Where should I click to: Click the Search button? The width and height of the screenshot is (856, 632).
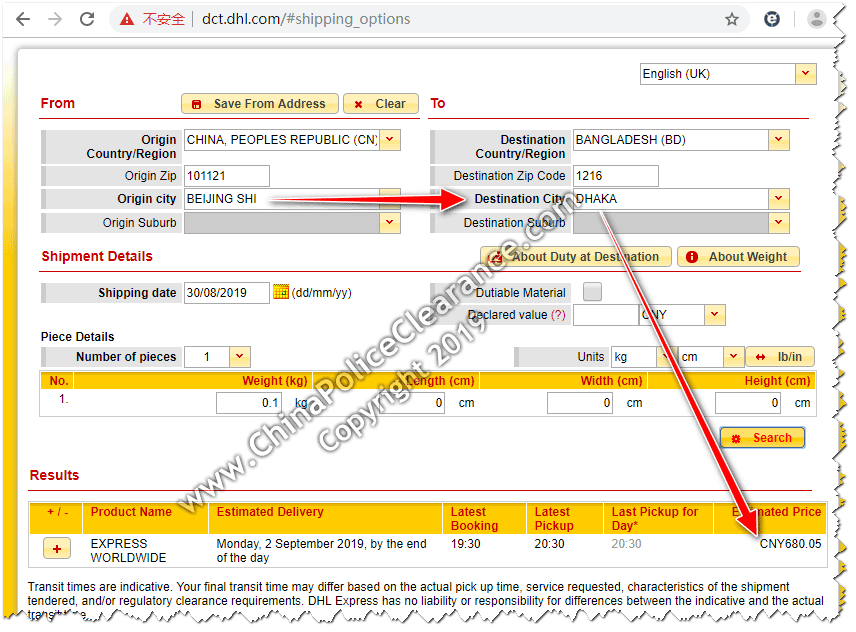point(762,438)
